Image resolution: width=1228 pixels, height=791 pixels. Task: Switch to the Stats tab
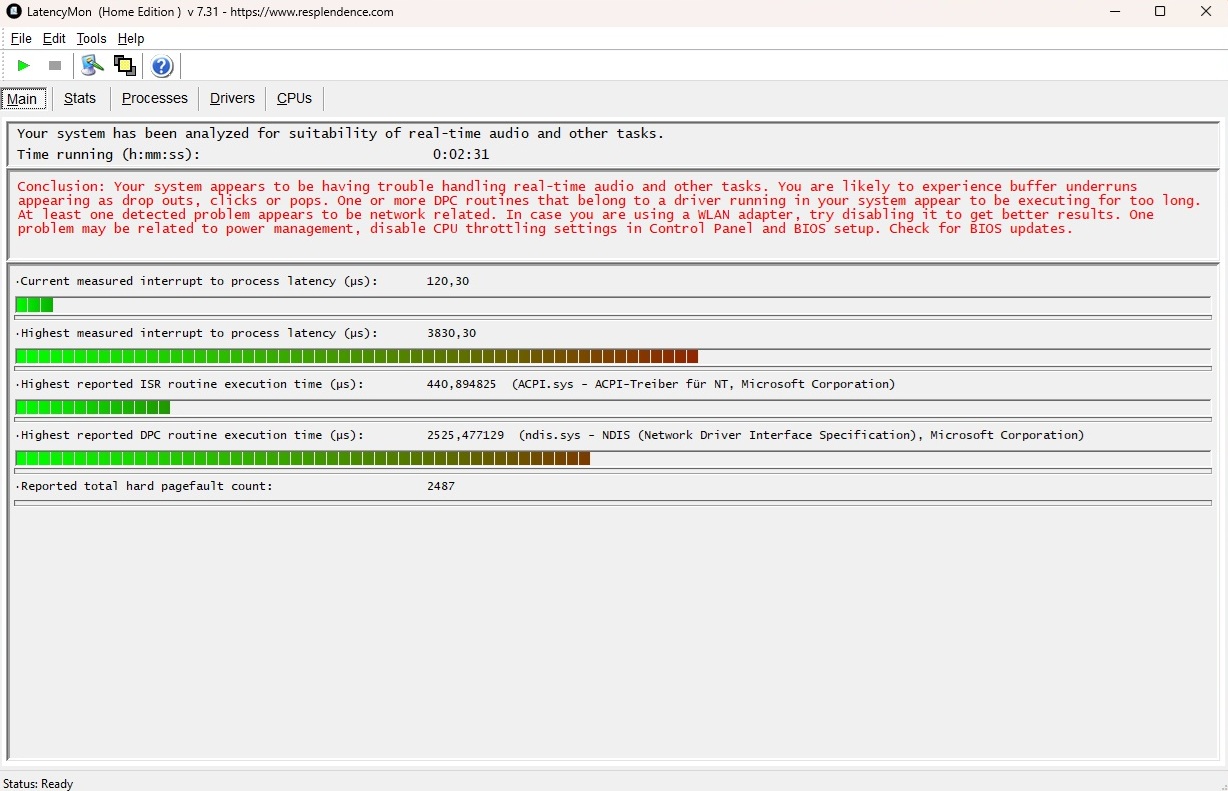click(x=80, y=98)
